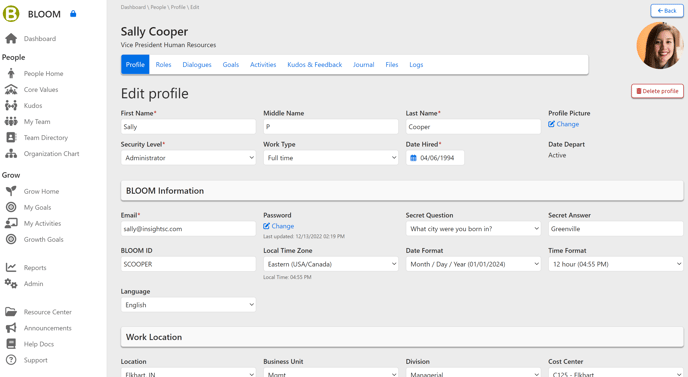The image size is (688, 377).
Task: Click People breadcrumb link
Action: click(158, 7)
